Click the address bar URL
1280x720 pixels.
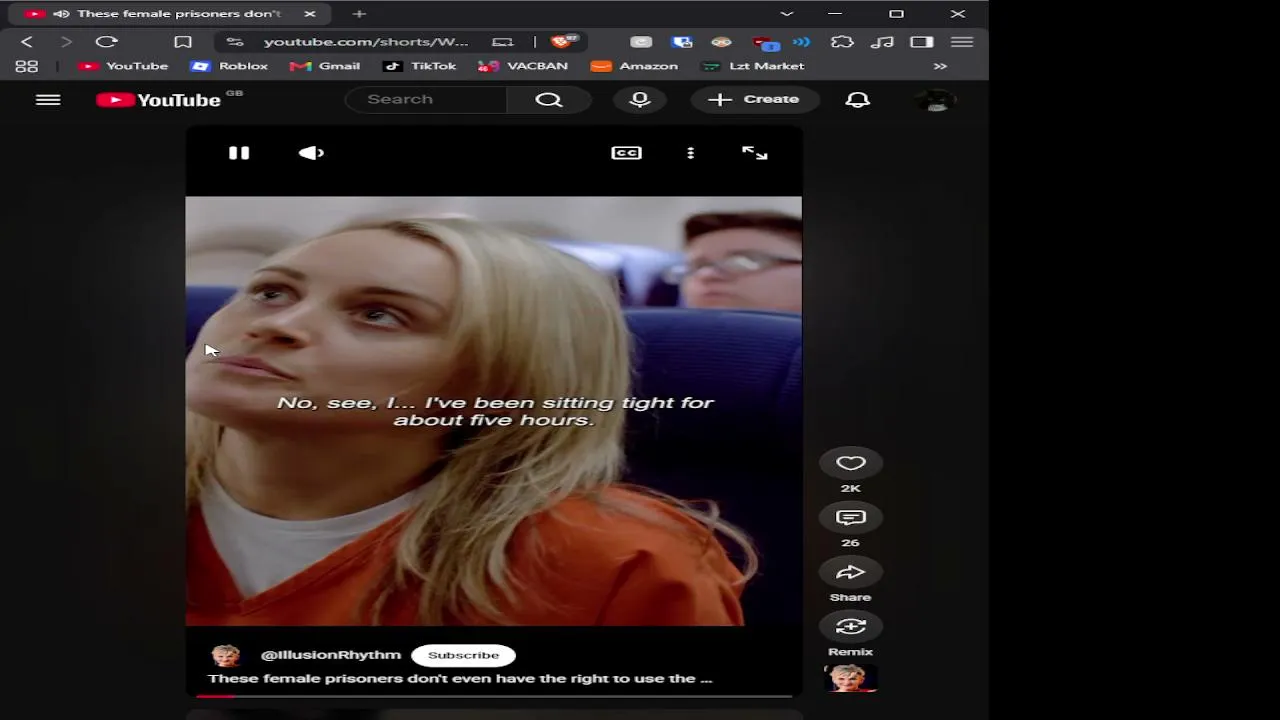click(x=366, y=42)
